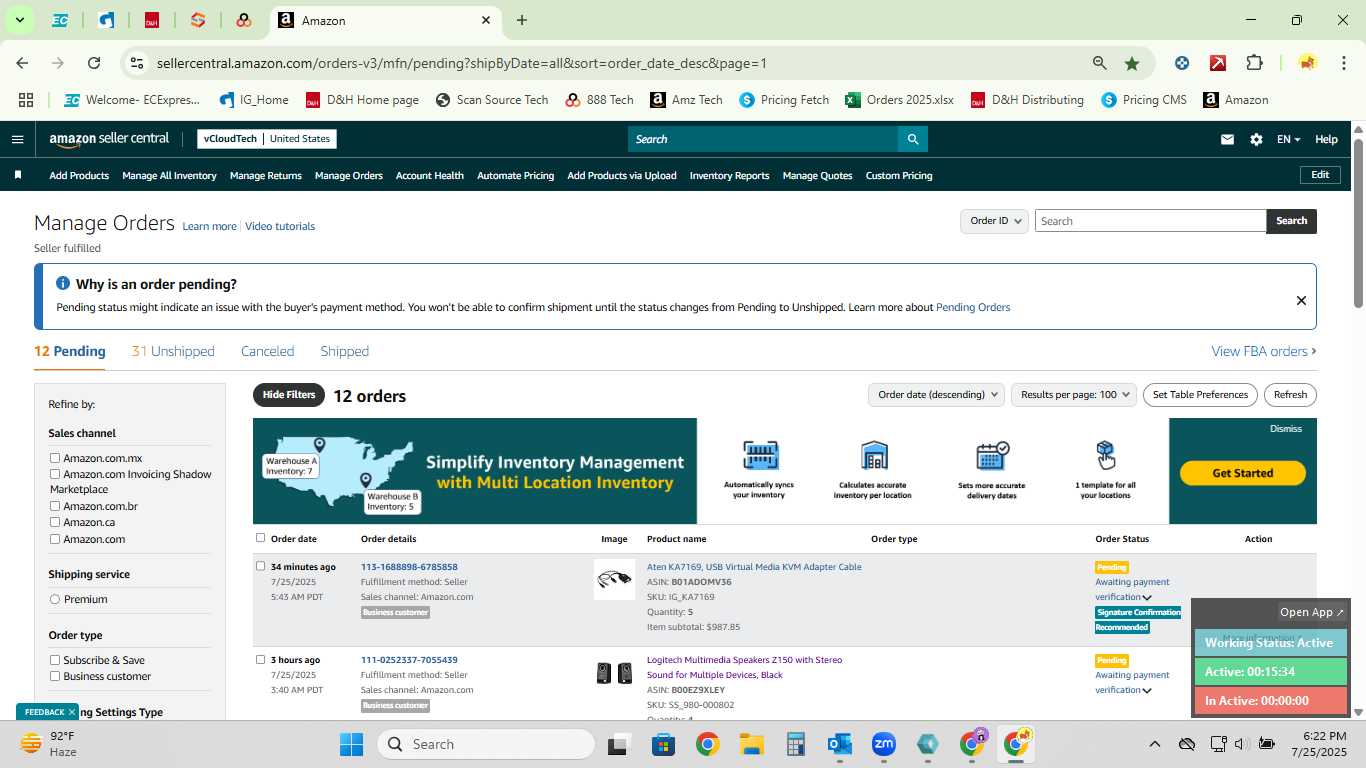Open the Scan Source Tech bookmark

coord(492,100)
